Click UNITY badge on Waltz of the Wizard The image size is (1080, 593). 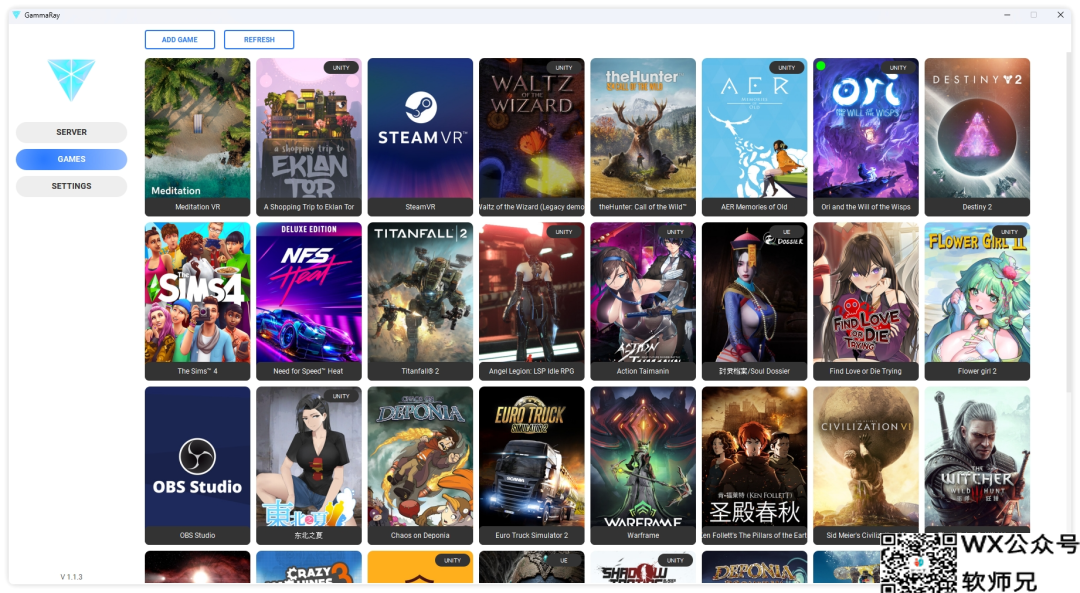(x=564, y=67)
